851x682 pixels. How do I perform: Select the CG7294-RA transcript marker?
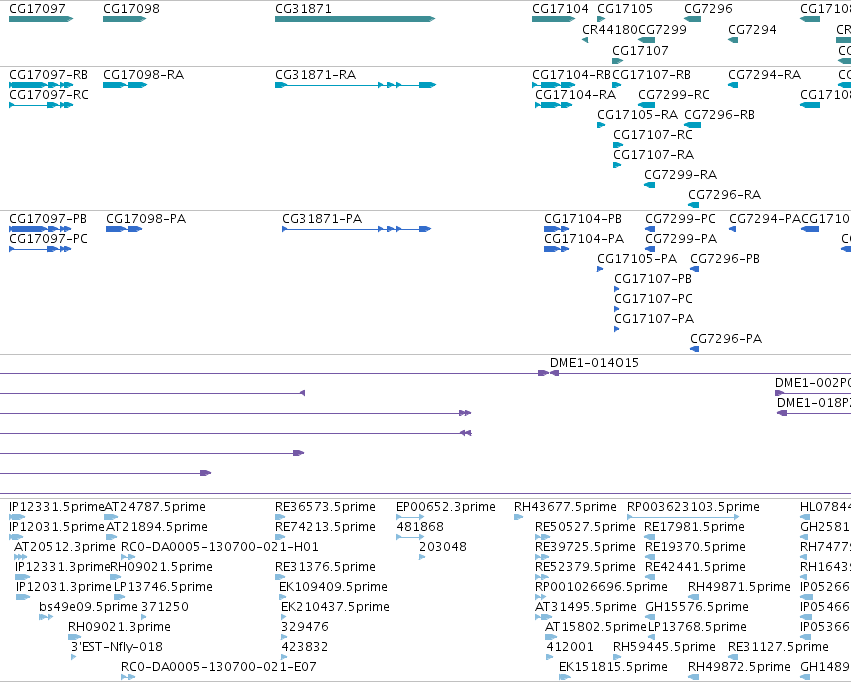pos(733,85)
